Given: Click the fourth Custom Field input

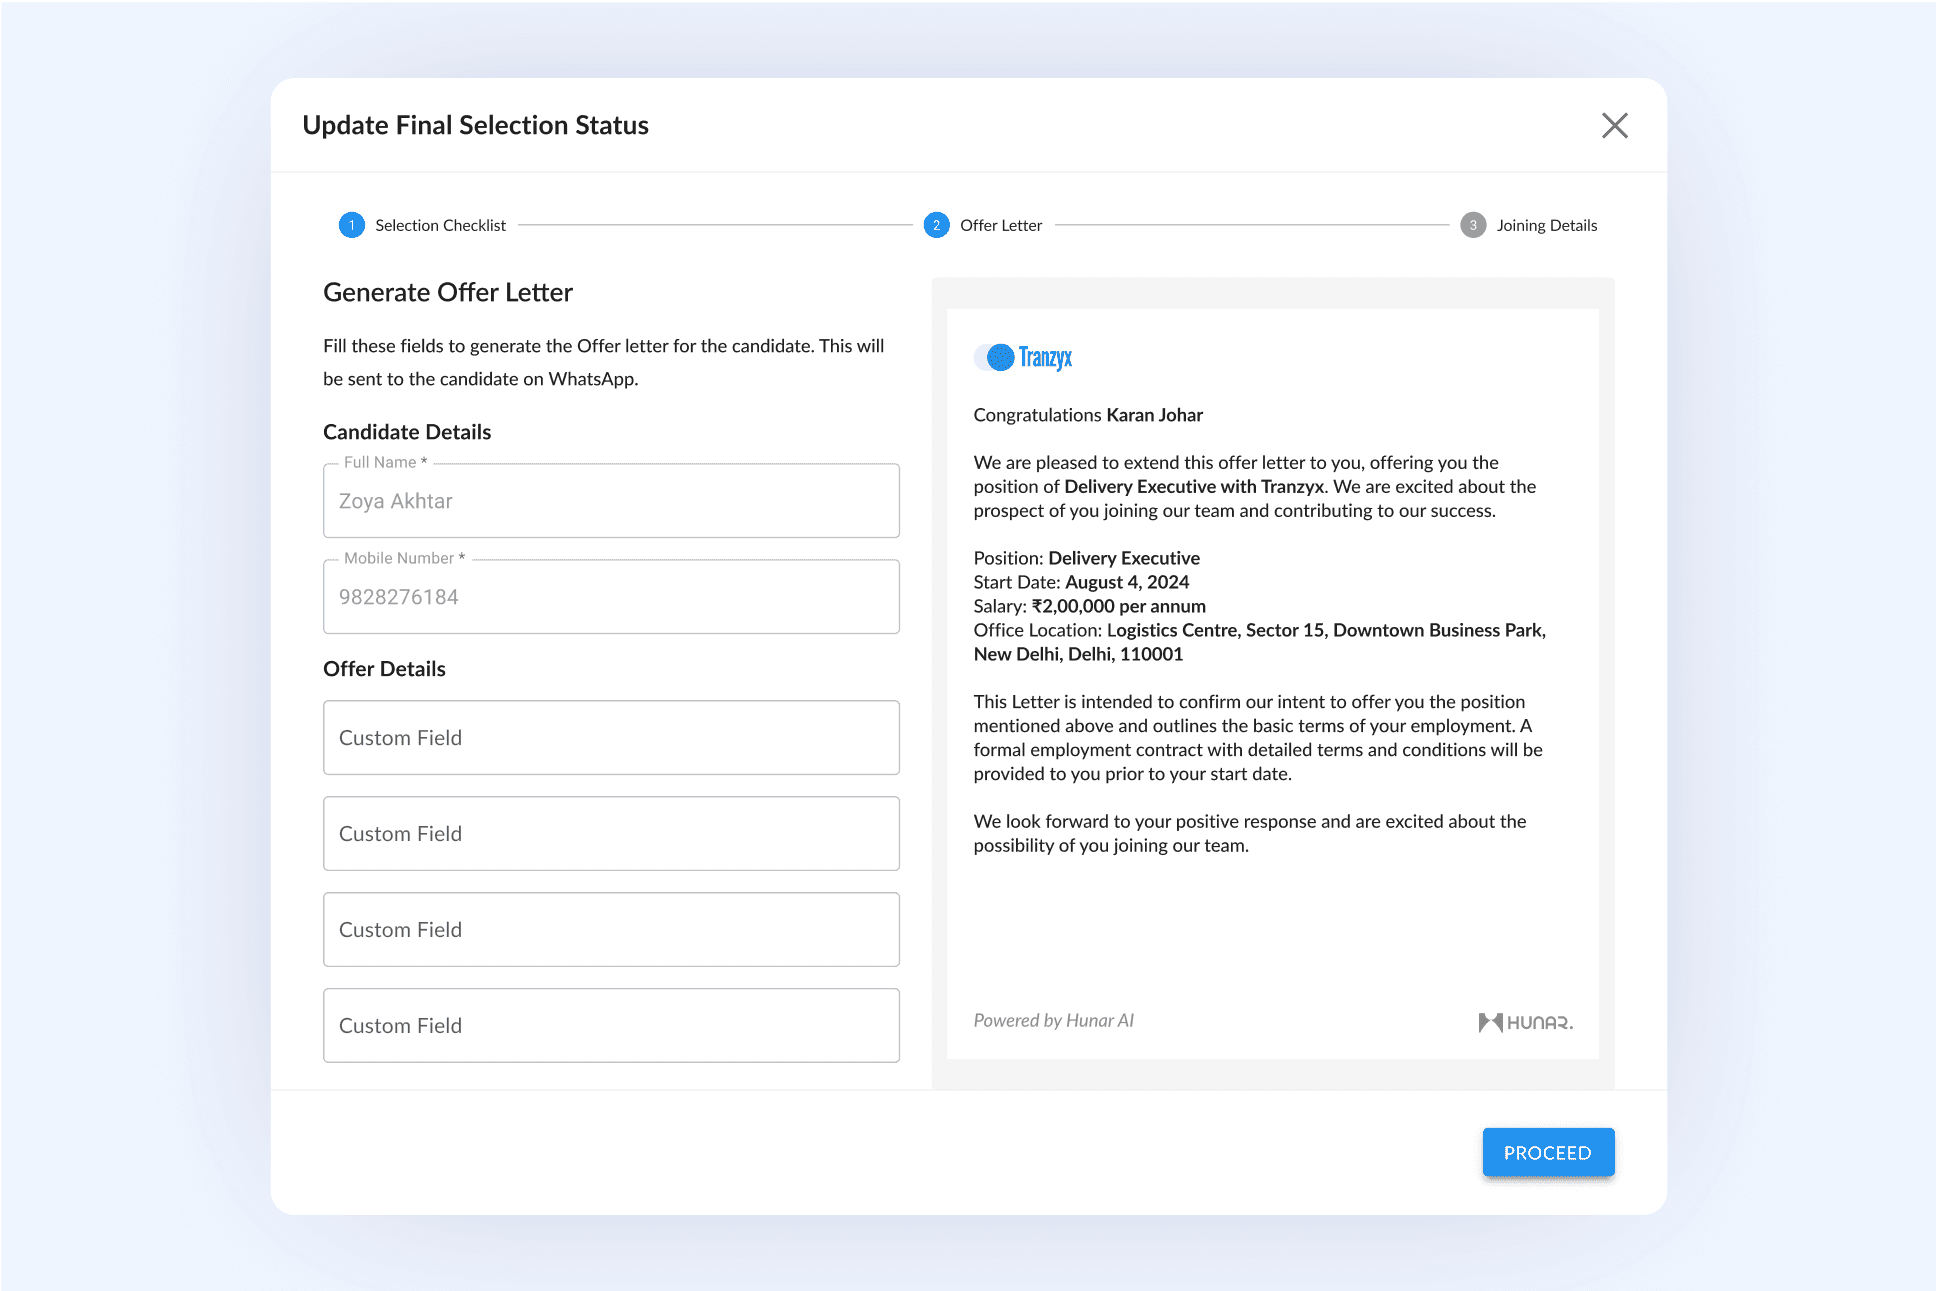Looking at the screenshot, I should click(x=611, y=1026).
